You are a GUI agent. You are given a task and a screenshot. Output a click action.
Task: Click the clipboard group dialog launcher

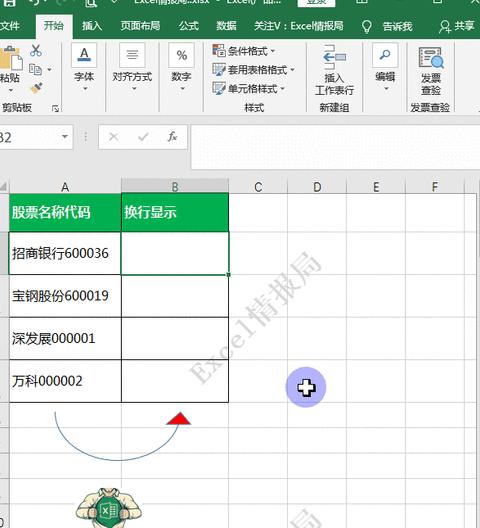coord(56,108)
